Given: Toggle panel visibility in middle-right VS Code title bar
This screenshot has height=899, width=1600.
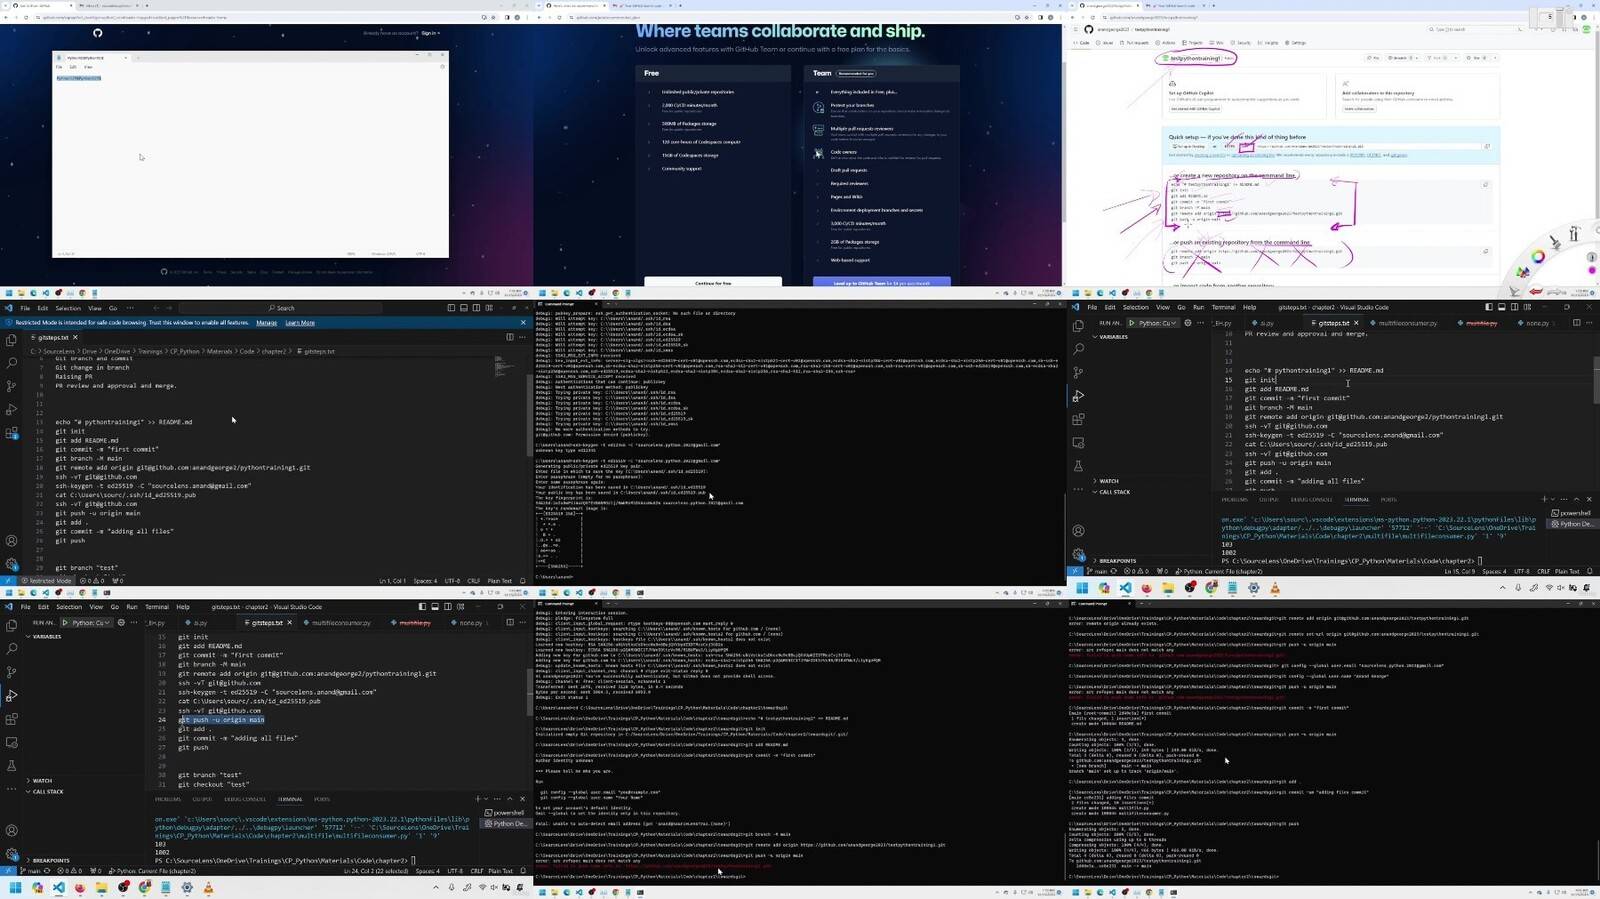Looking at the screenshot, I should pyautogui.click(x=1502, y=307).
